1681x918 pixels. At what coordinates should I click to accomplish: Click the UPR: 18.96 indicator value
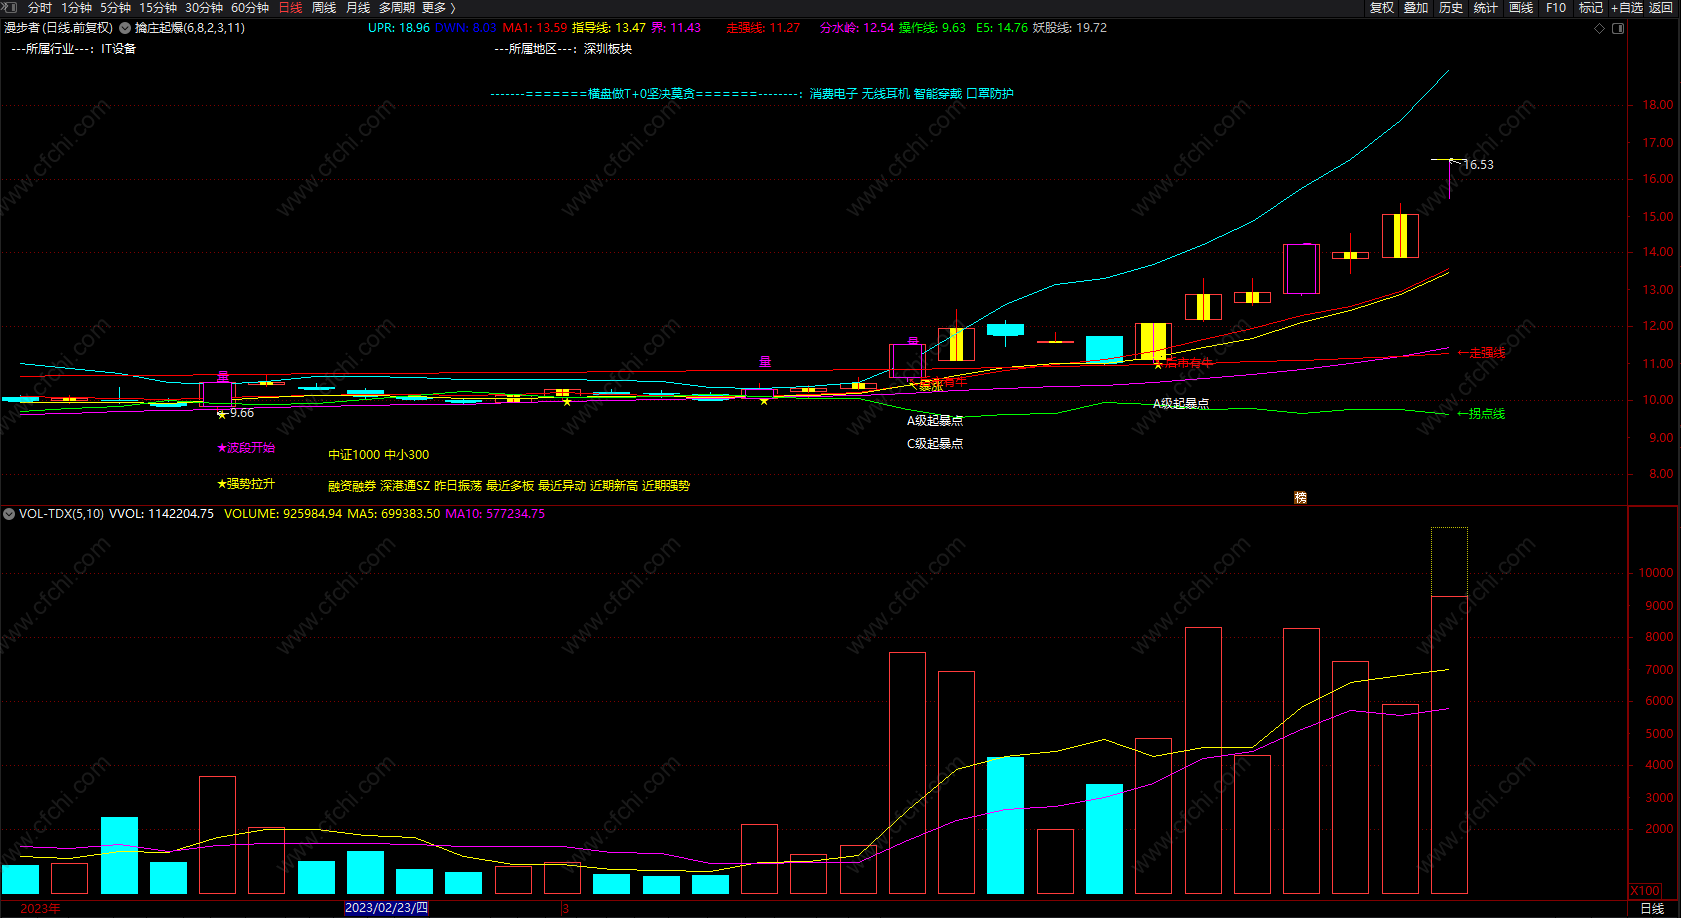click(x=399, y=28)
